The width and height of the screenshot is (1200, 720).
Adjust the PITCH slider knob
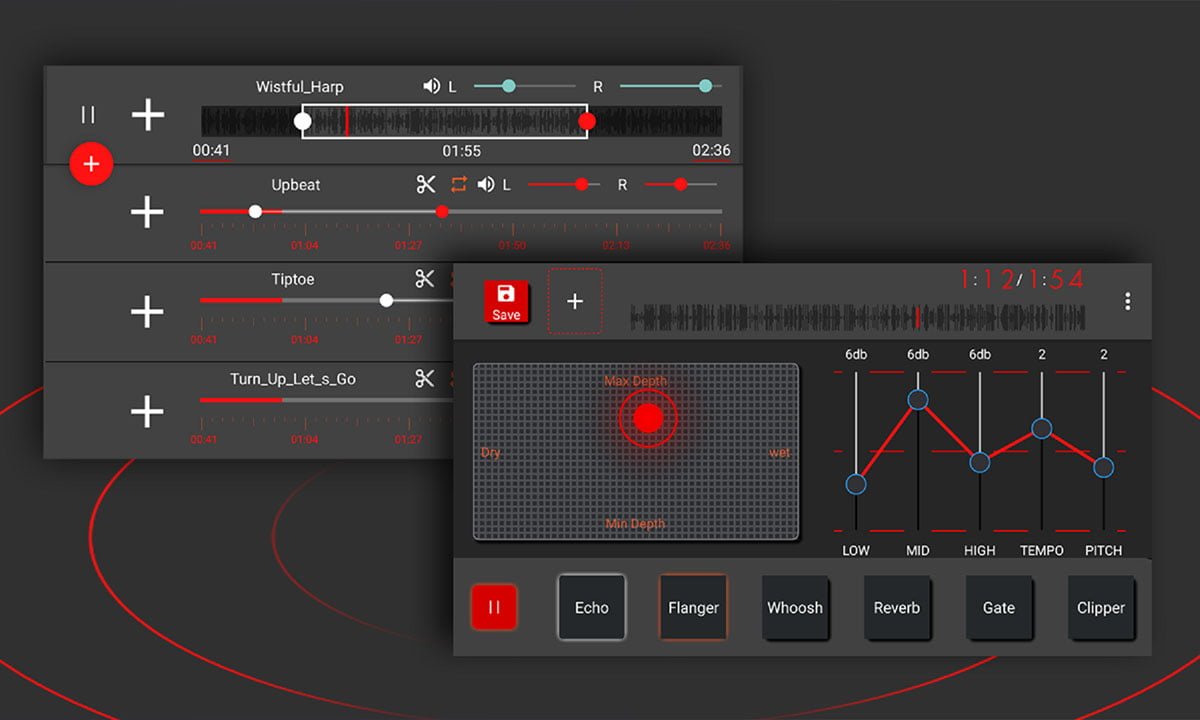1104,467
